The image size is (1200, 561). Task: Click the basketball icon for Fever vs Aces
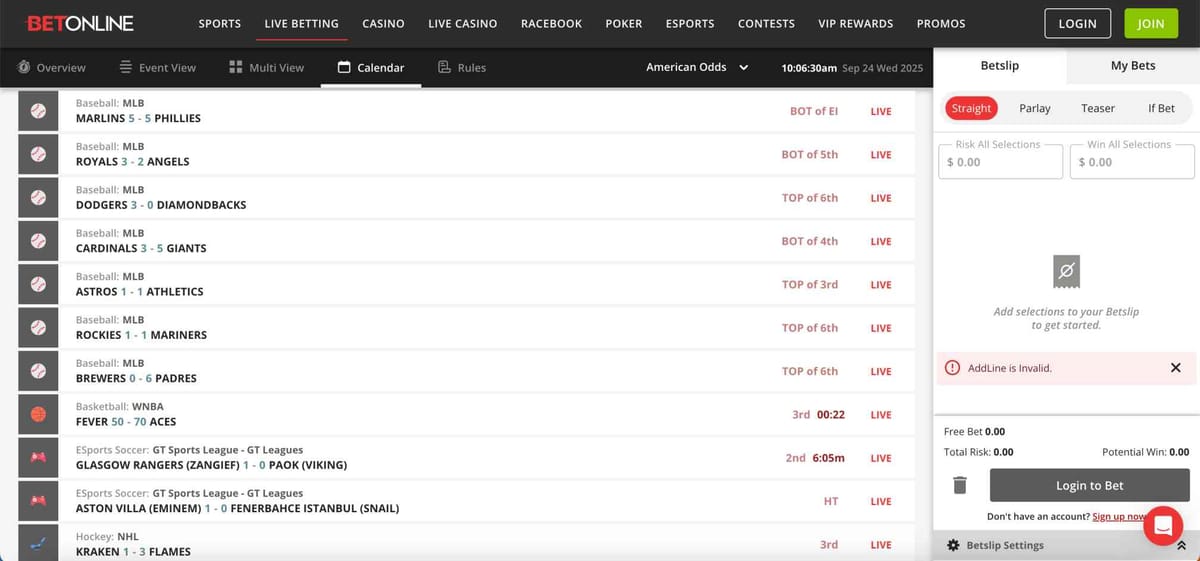[x=38, y=414]
